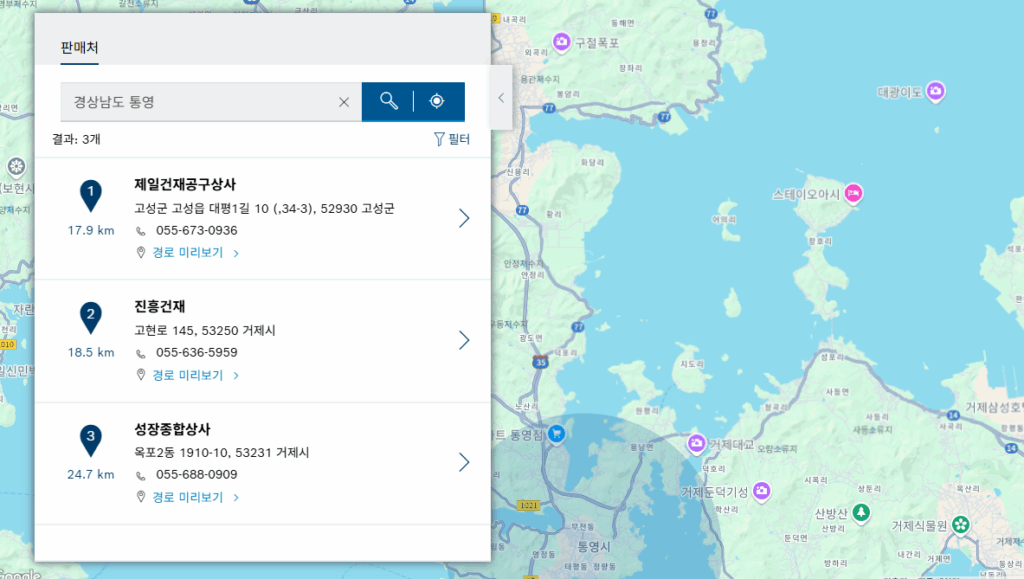
Task: Click the 제일건재공구상사 store name
Action: click(x=185, y=184)
